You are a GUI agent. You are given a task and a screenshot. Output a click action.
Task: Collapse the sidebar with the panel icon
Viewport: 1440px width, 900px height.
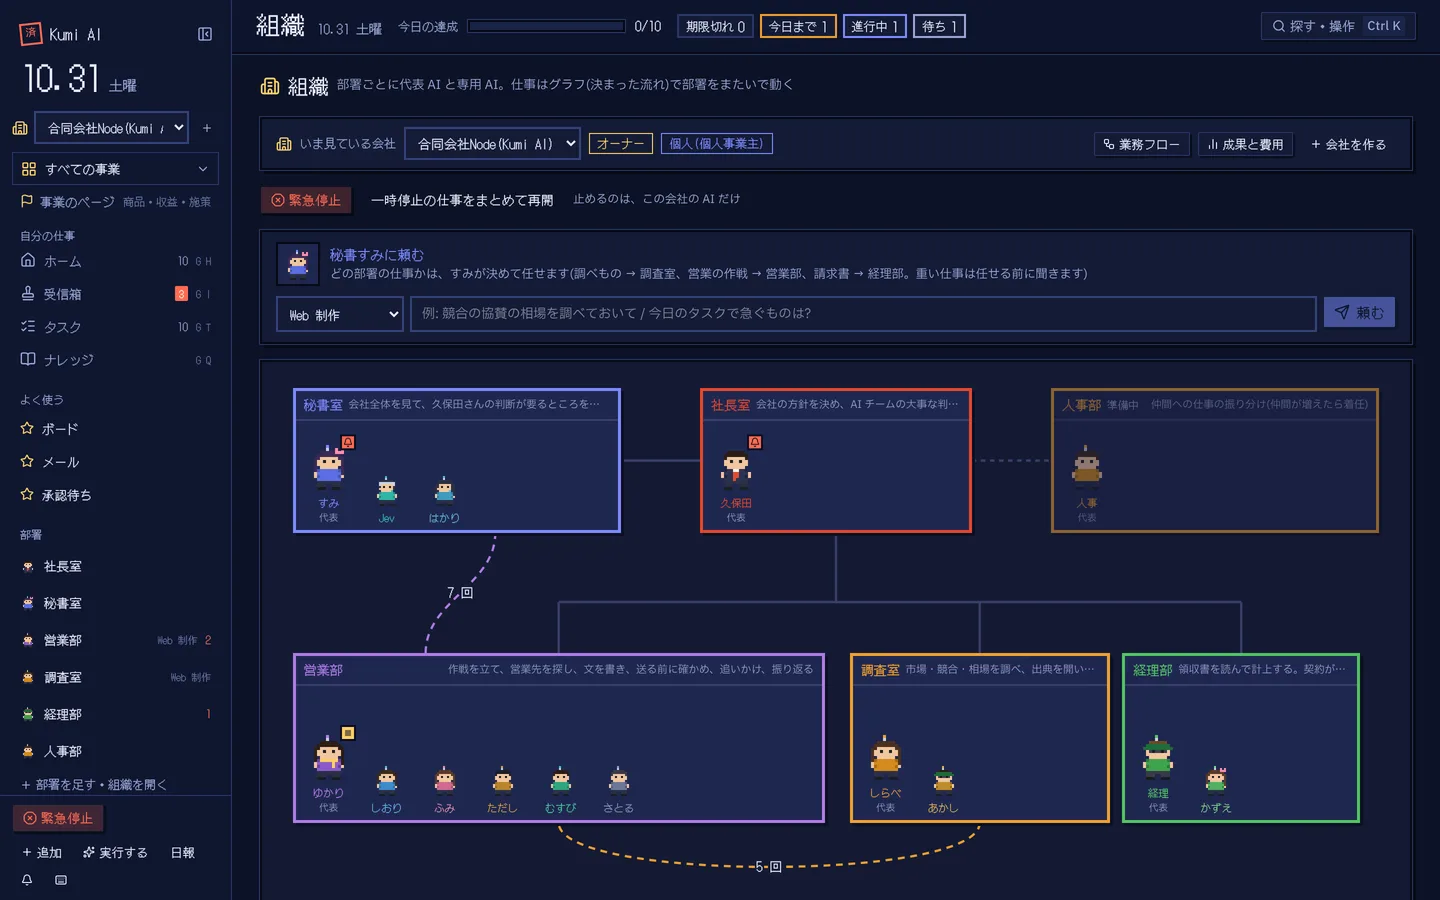pos(205,34)
